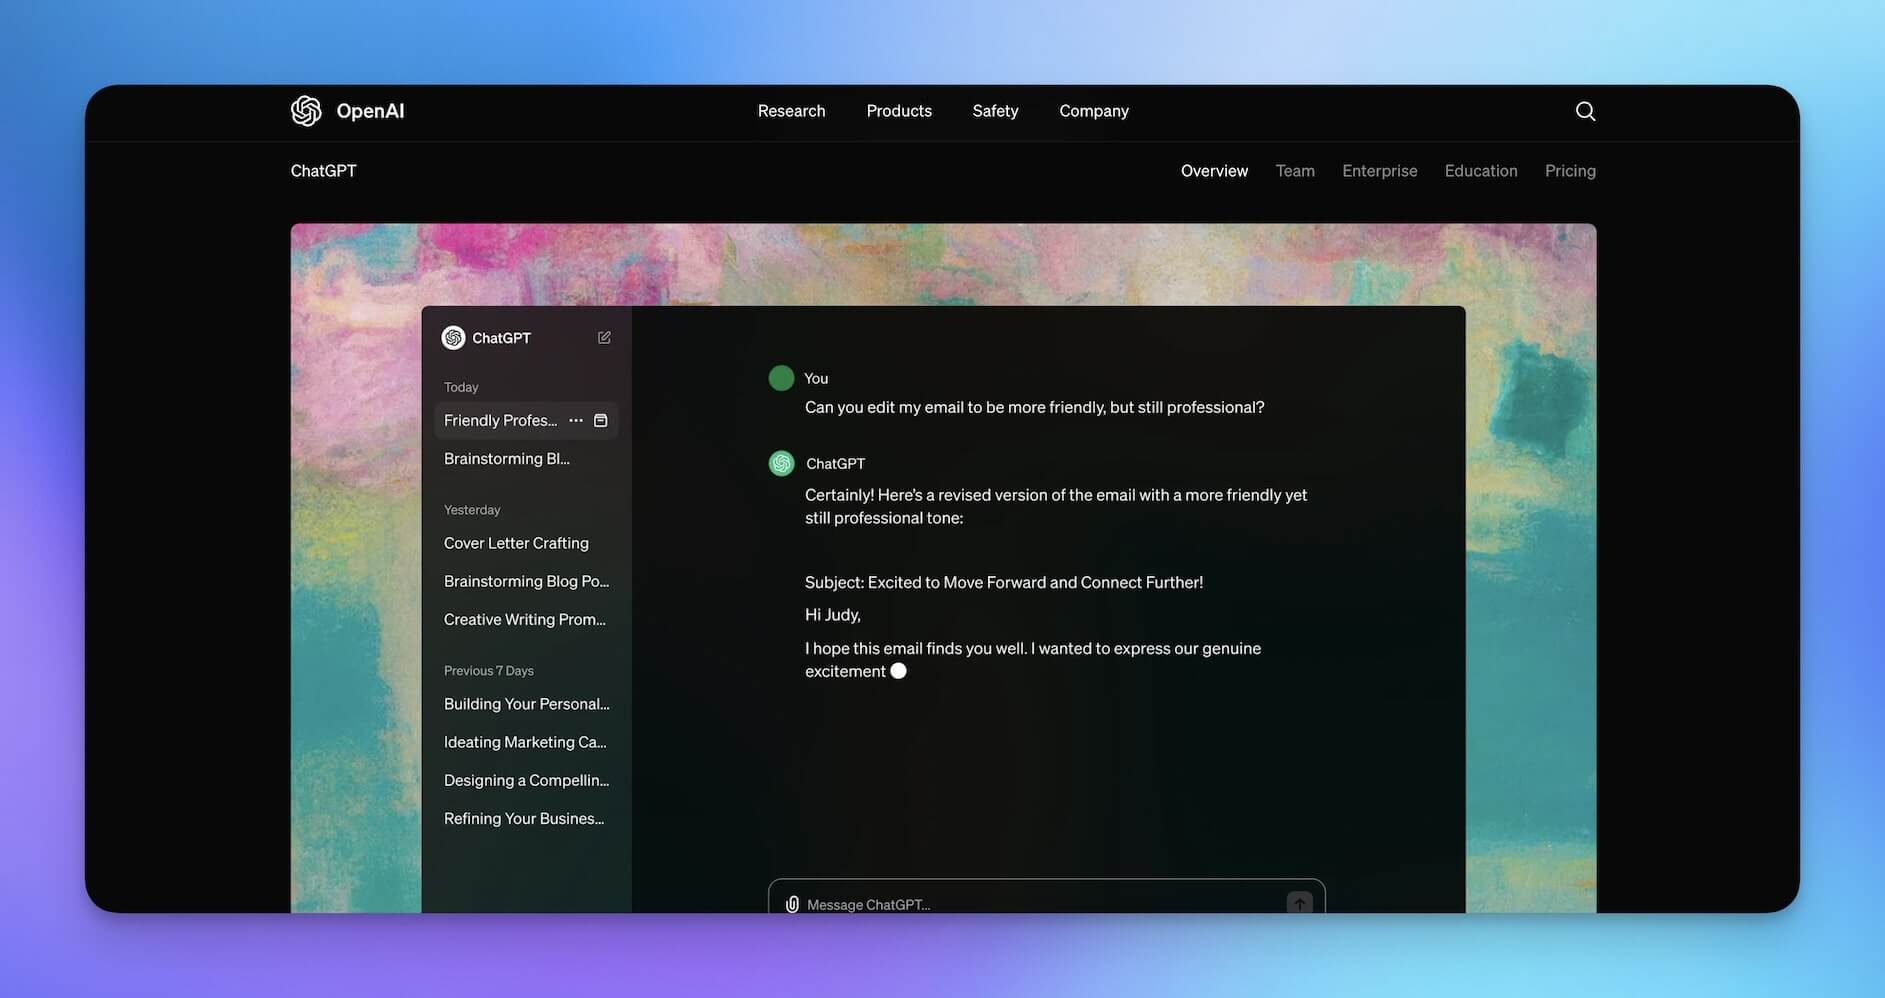Open the Cover Letter Crafting conversation
Viewport: 1885px width, 998px height.
pyautogui.click(x=516, y=542)
